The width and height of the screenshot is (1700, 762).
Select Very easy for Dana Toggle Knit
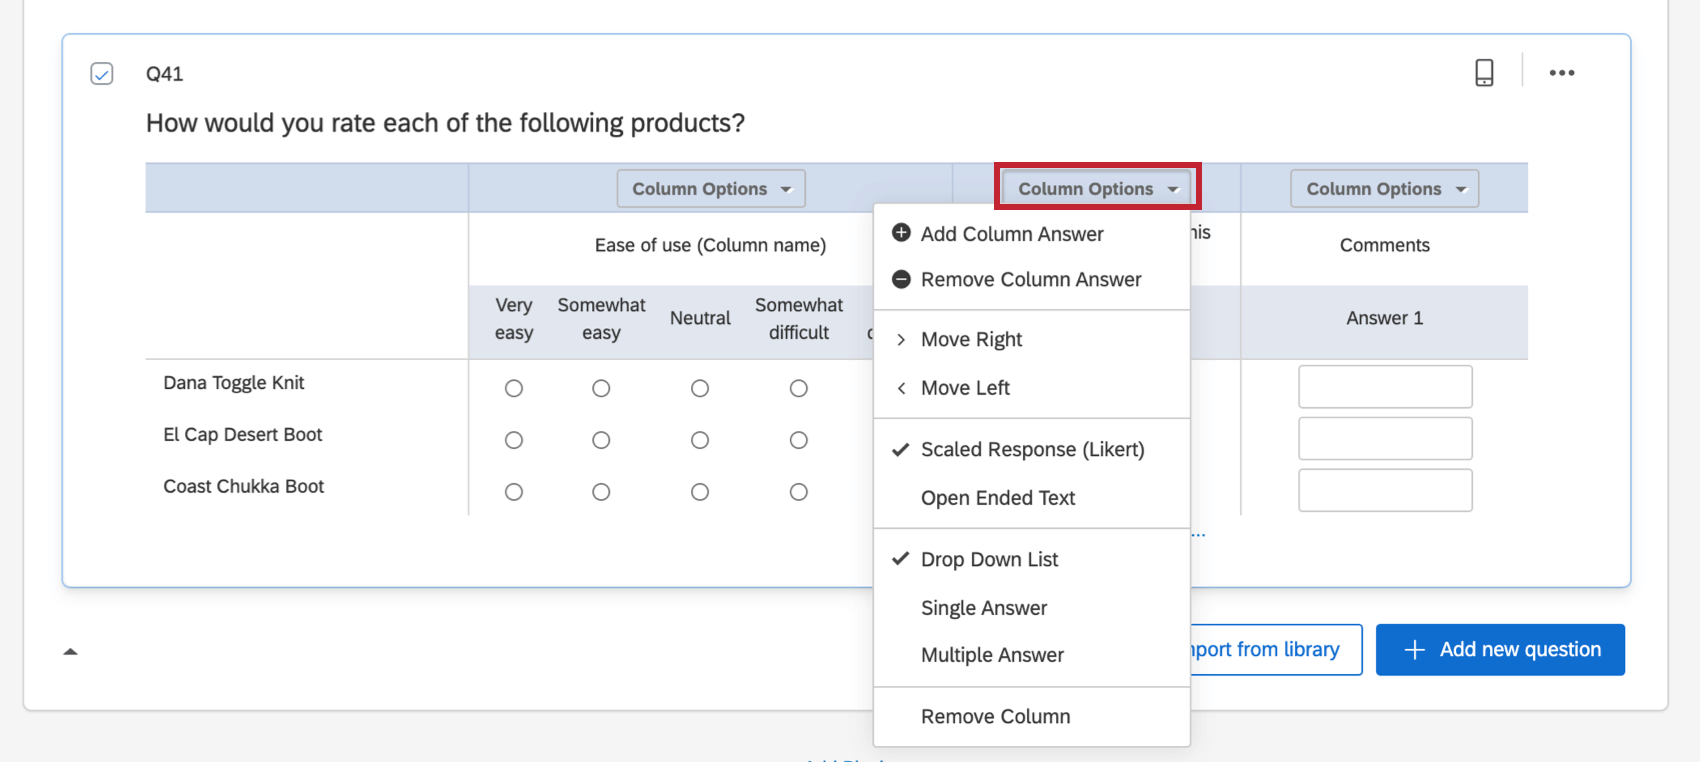(x=514, y=388)
